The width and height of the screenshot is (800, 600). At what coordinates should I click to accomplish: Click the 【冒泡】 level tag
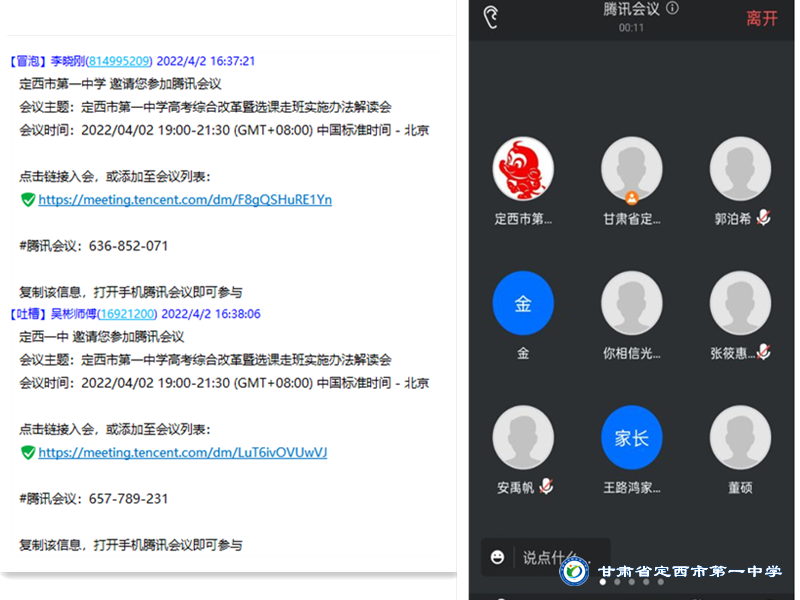(x=28, y=61)
